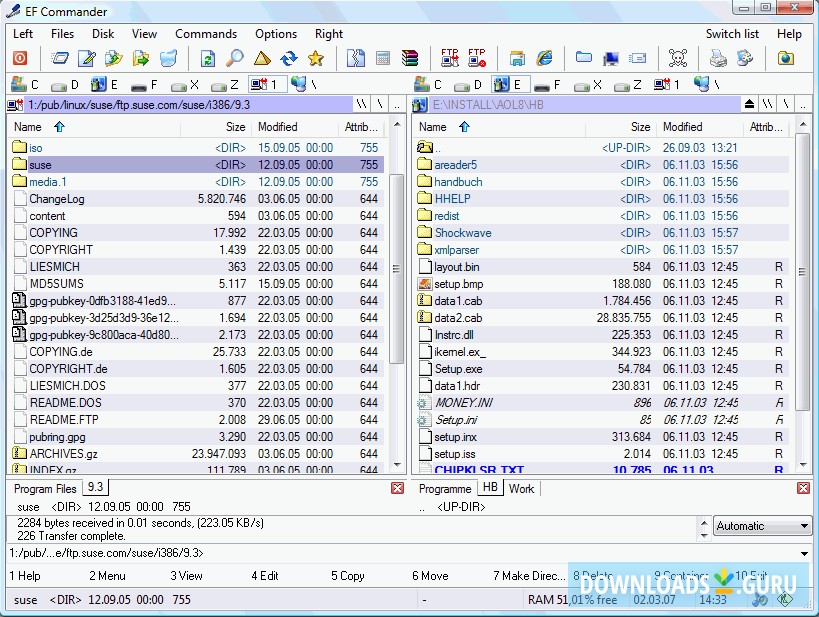Screen dimensions: 819x617
Task: Click the Internet Explorer browser icon
Action: pyautogui.click(x=545, y=59)
